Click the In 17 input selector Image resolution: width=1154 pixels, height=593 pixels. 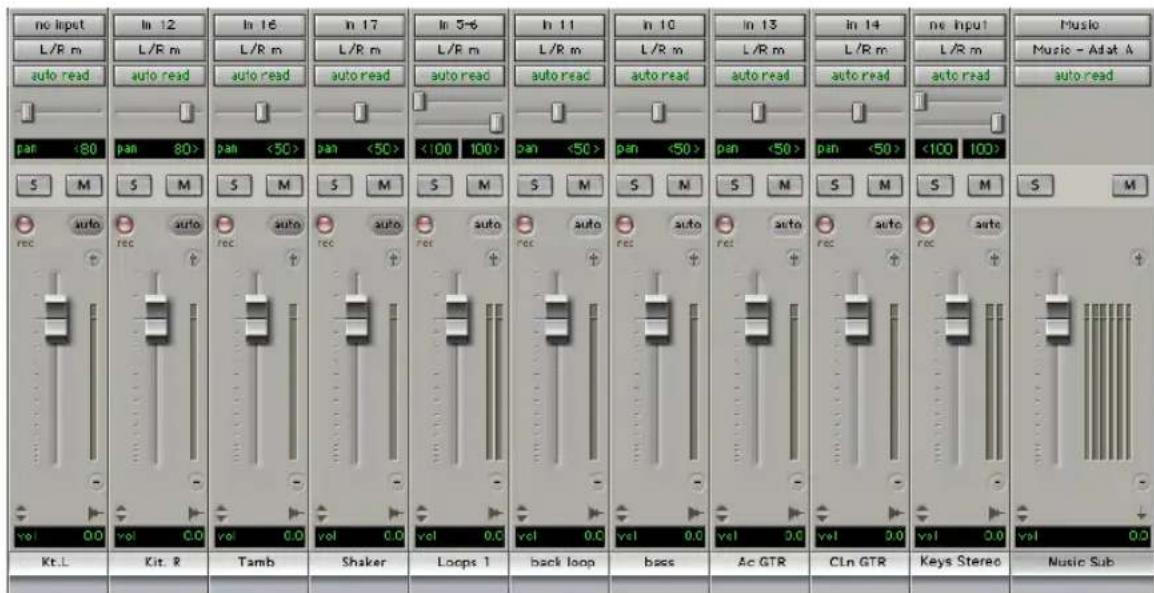pos(359,25)
